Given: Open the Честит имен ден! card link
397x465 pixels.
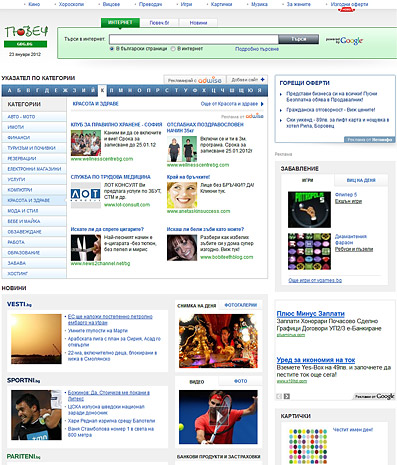Looking at the screenshot, I should 353,430.
